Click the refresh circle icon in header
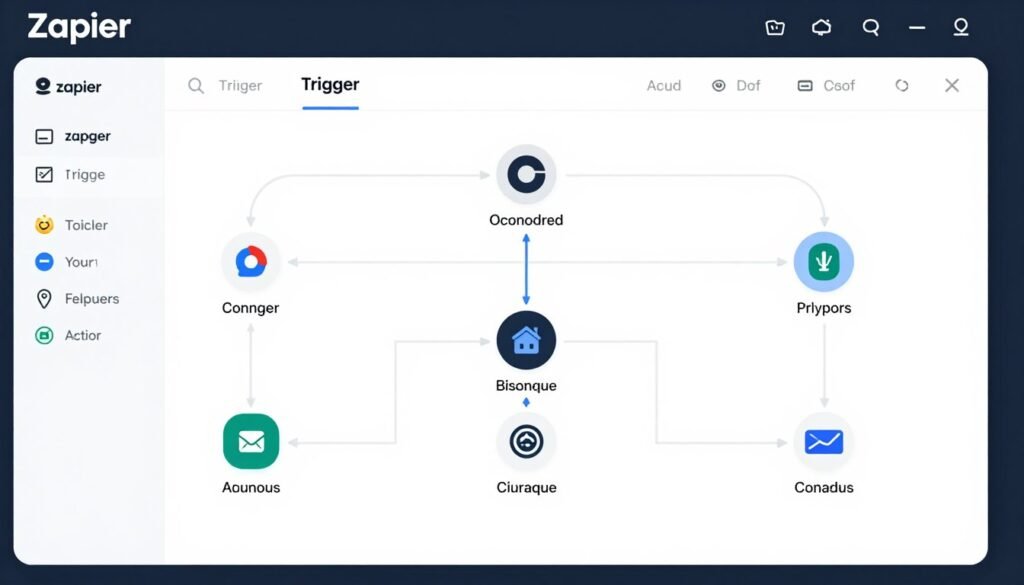1024x585 pixels. tap(902, 86)
